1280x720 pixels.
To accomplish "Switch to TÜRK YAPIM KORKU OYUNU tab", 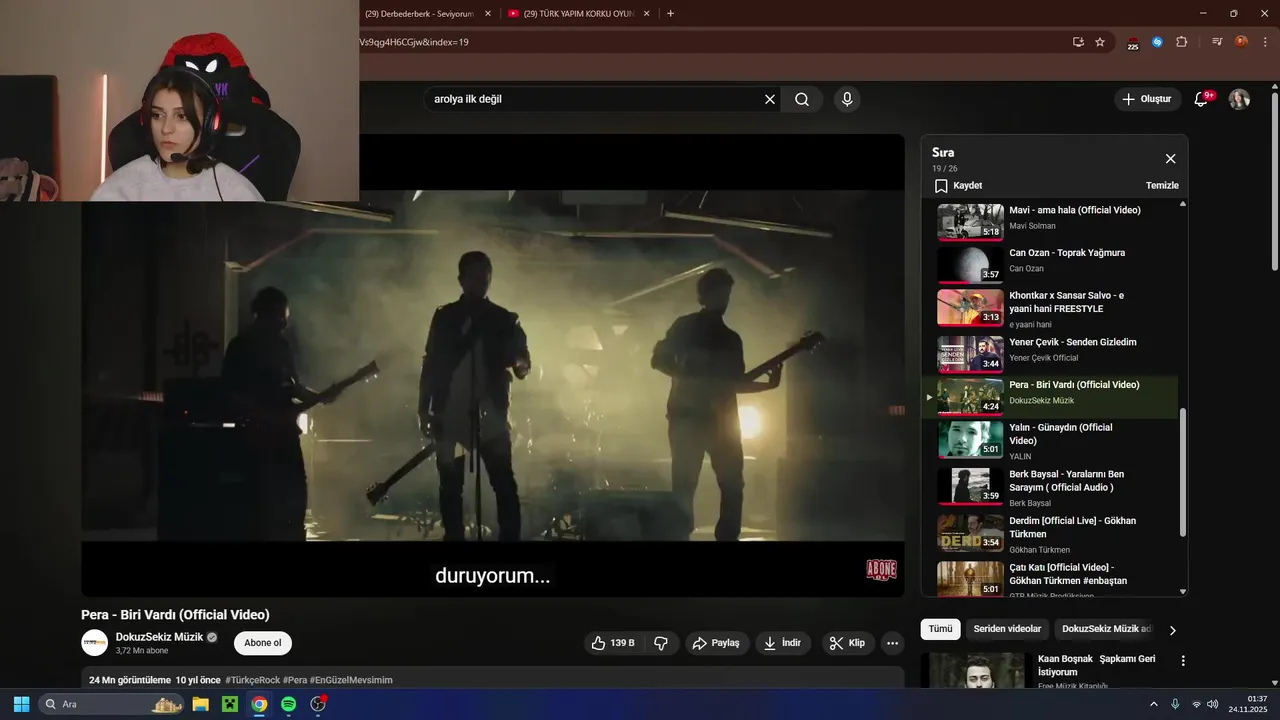I will [580, 14].
